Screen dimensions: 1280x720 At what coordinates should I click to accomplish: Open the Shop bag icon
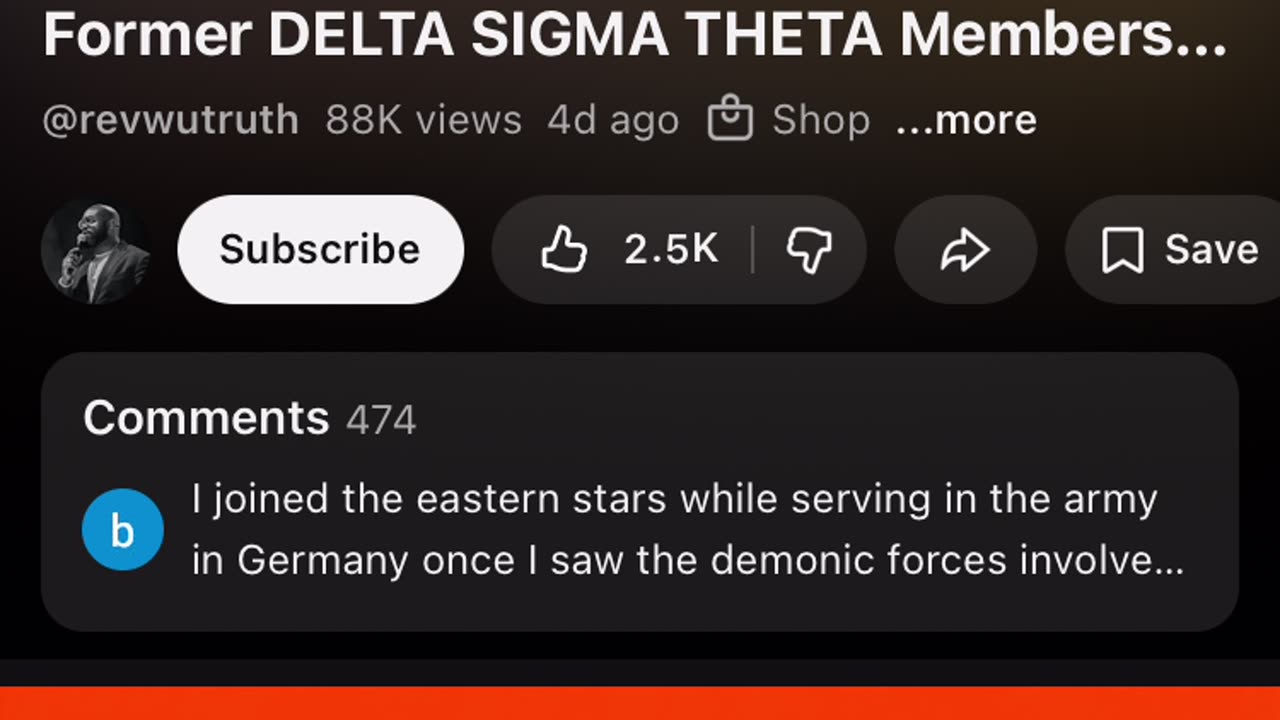[730, 120]
